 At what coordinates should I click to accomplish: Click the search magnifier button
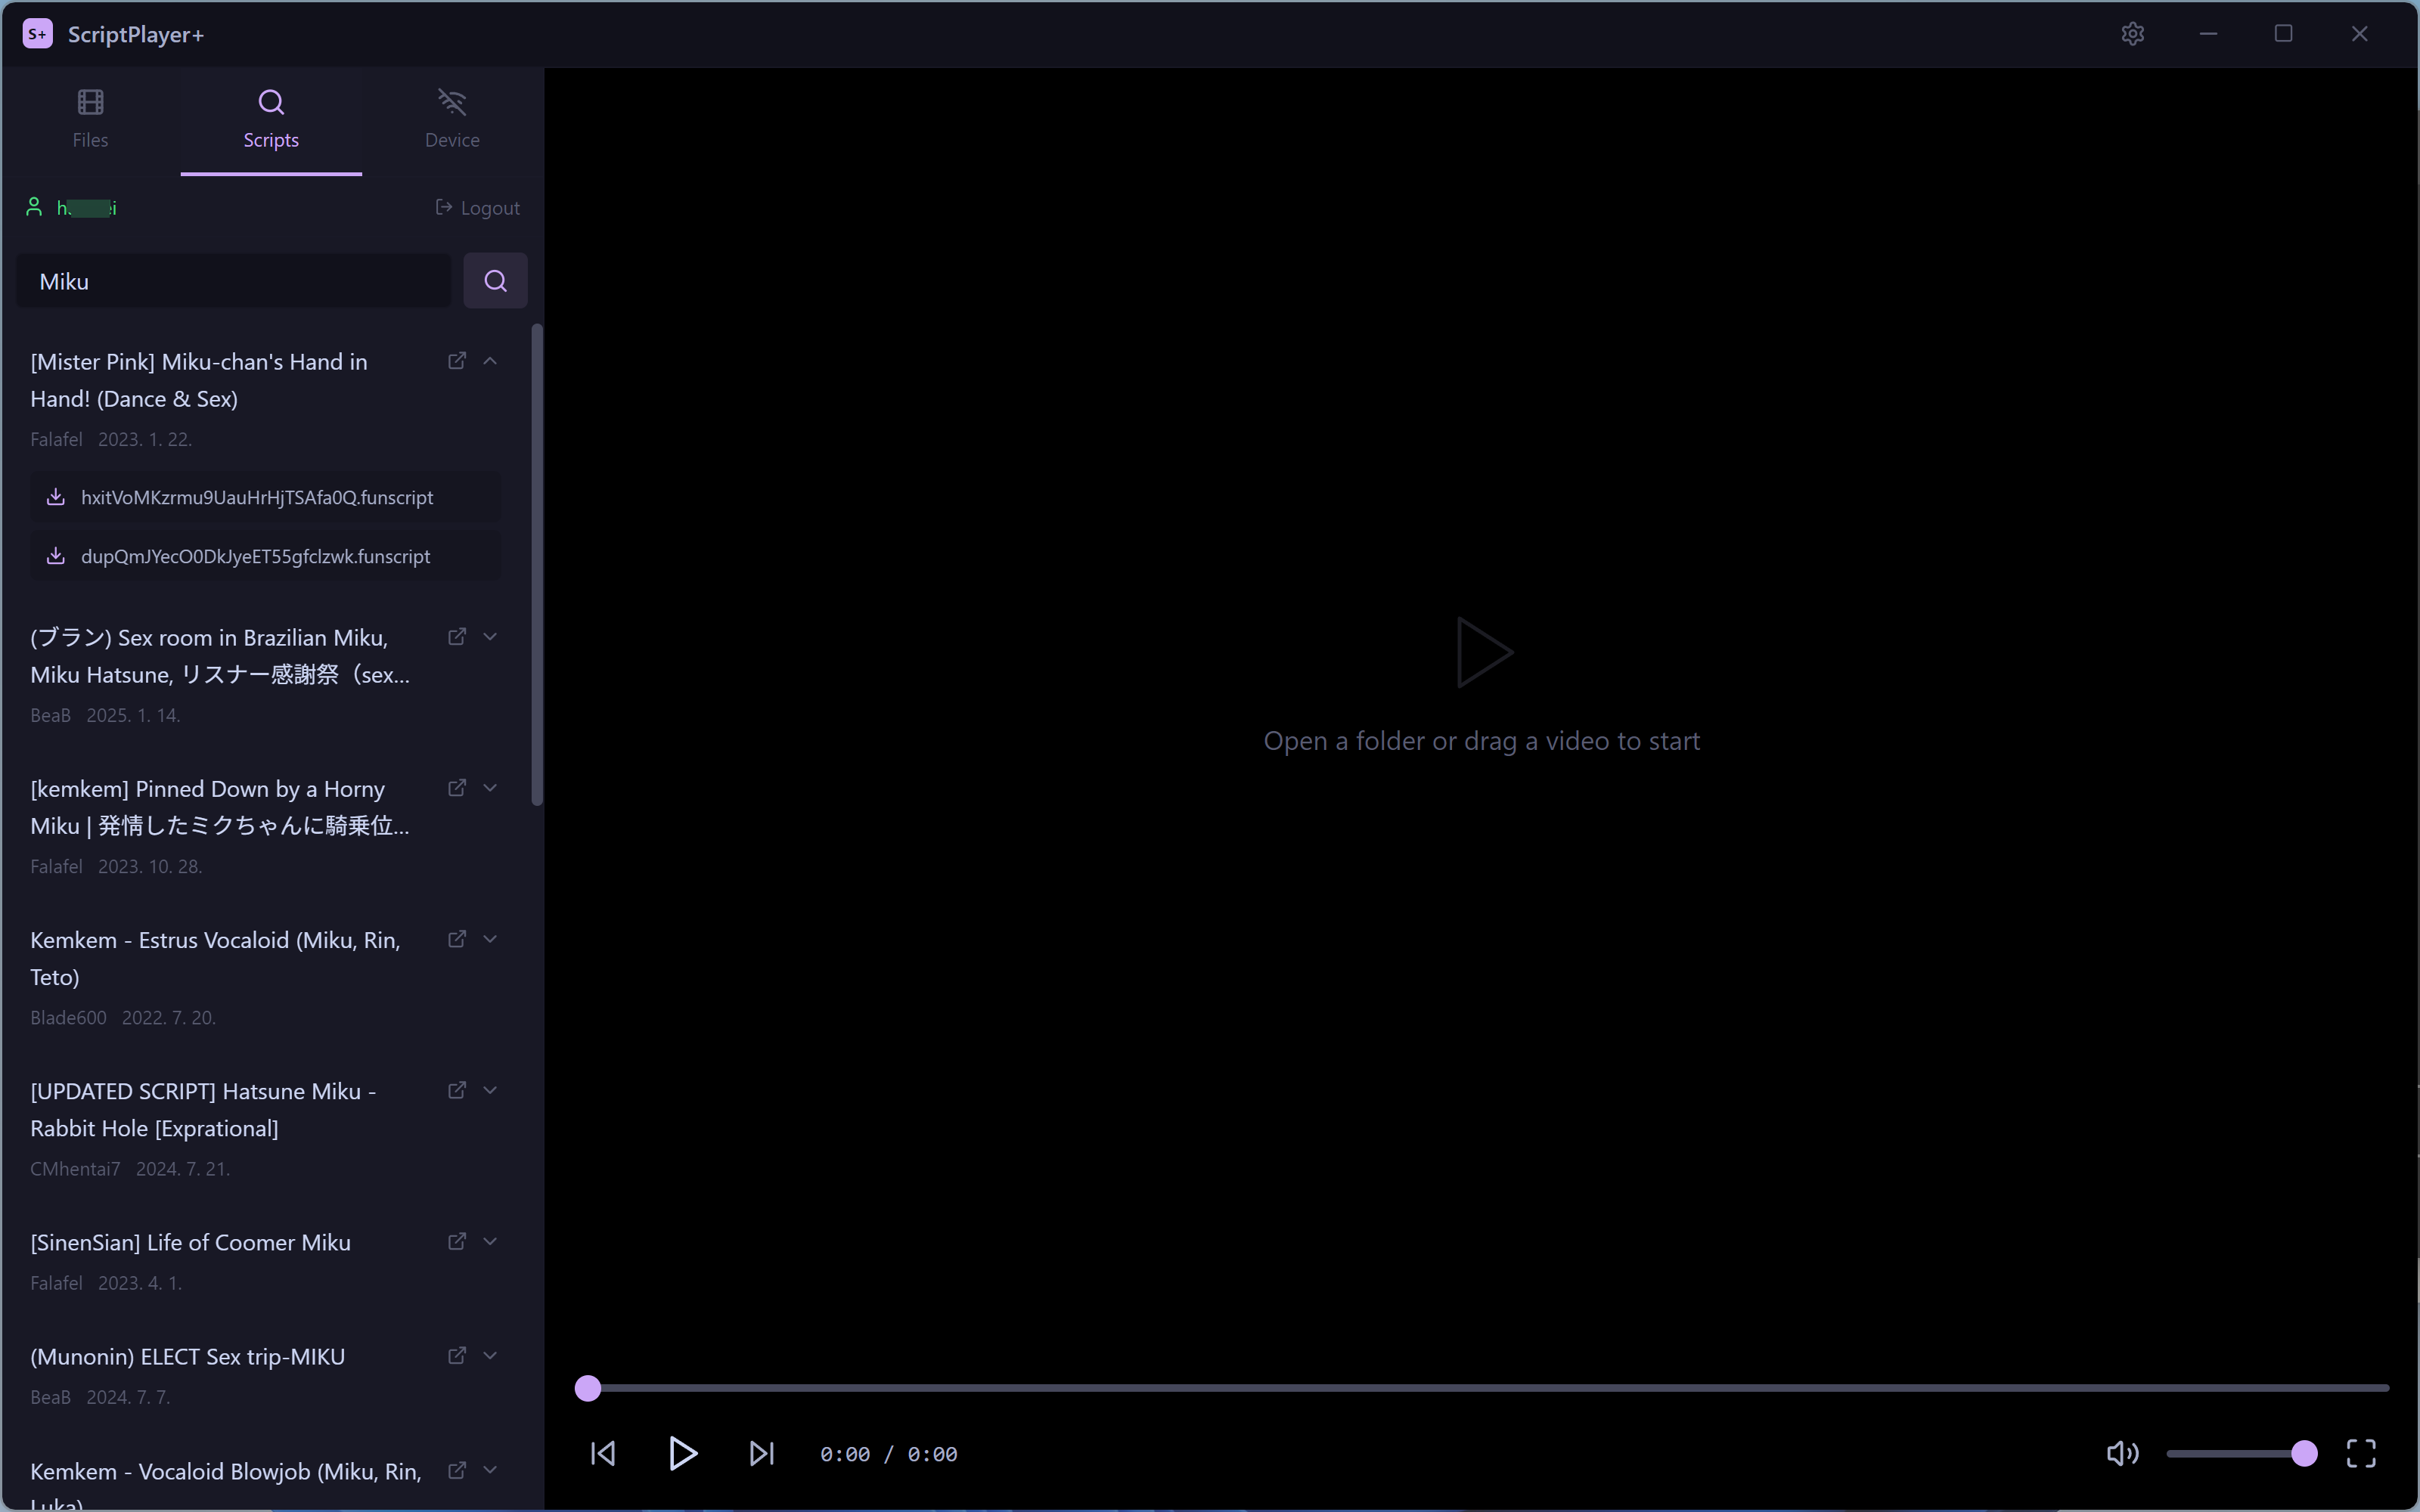click(495, 281)
